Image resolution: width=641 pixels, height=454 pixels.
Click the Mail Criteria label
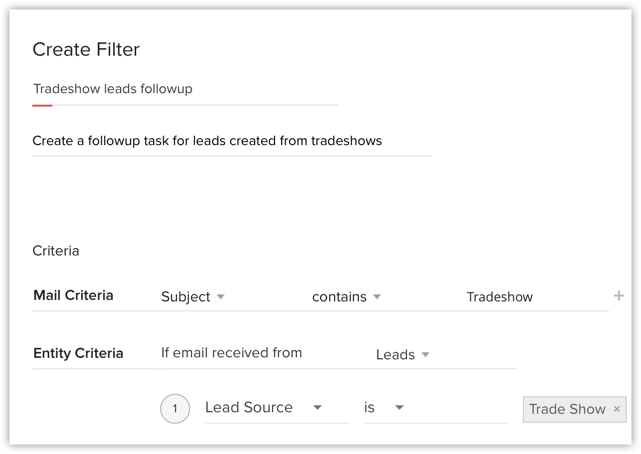[73, 296]
